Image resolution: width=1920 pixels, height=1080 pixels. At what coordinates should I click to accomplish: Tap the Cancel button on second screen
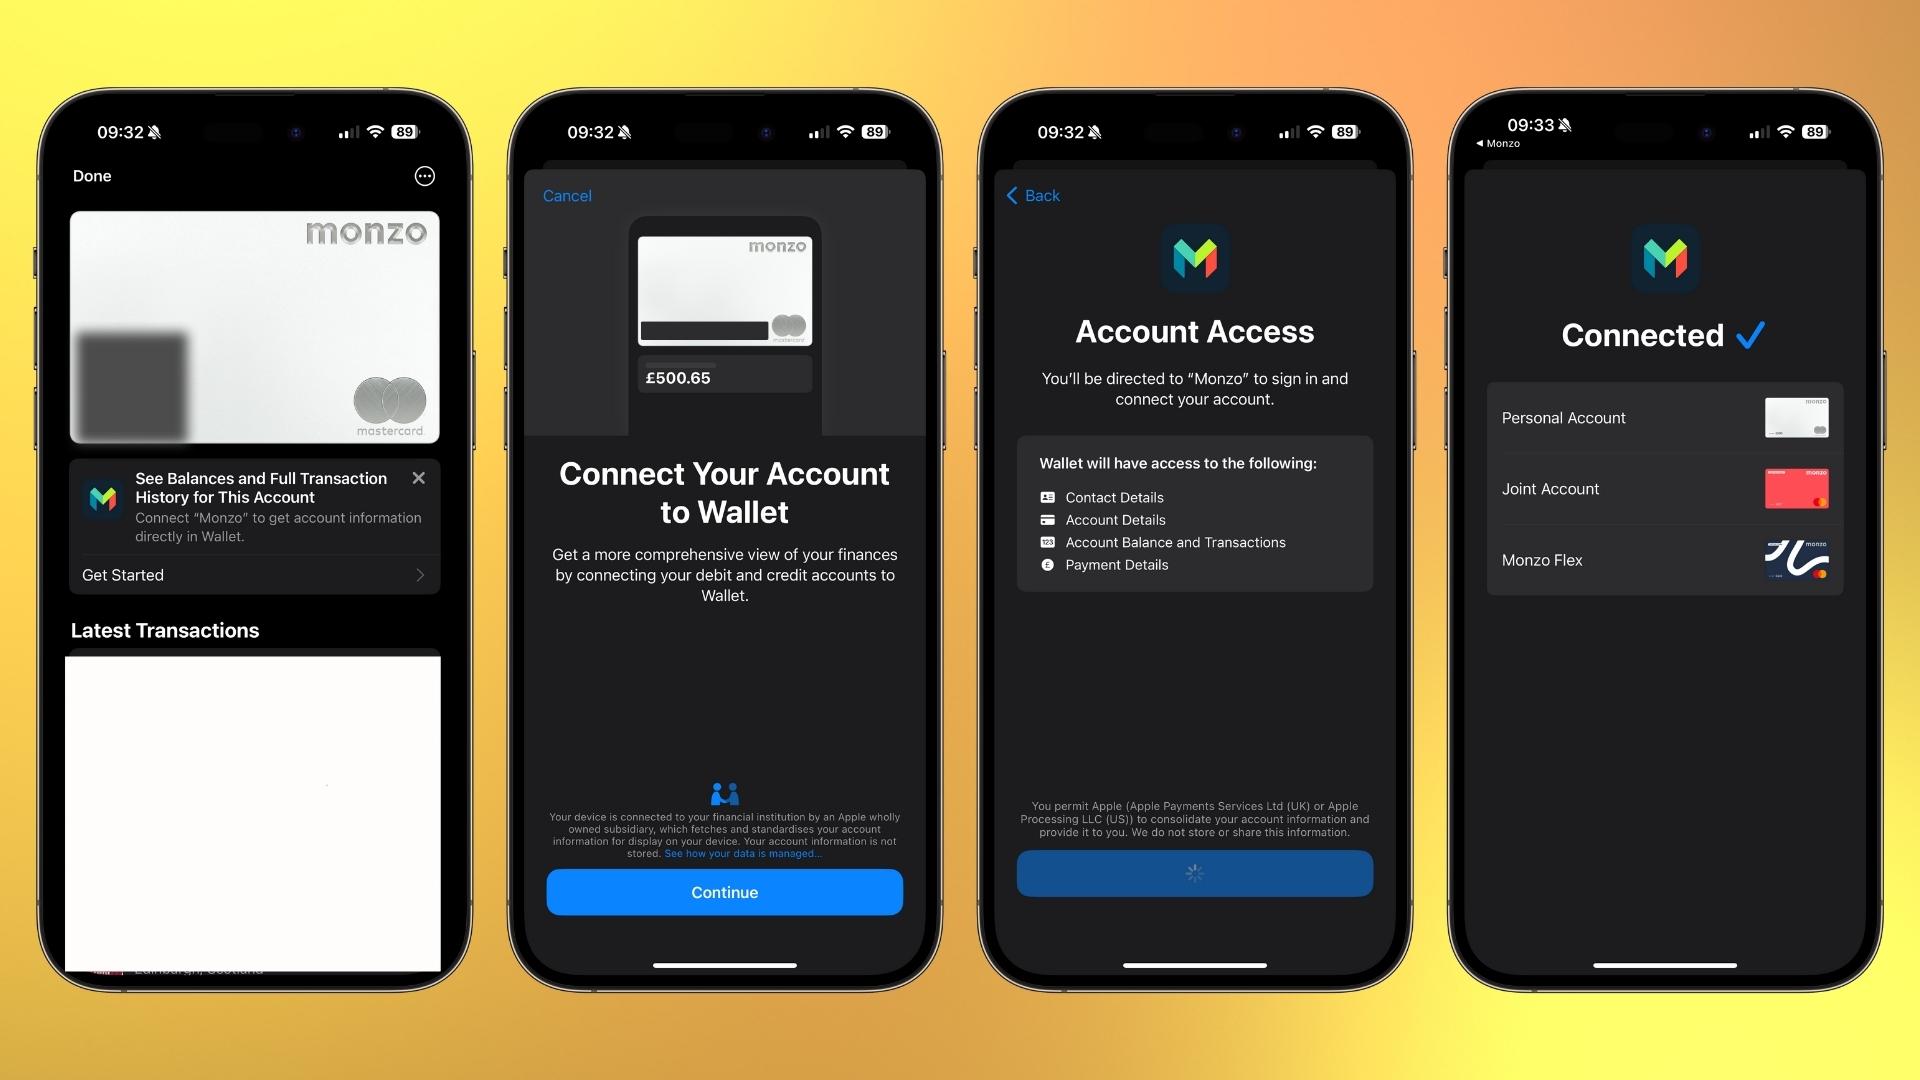tap(567, 194)
